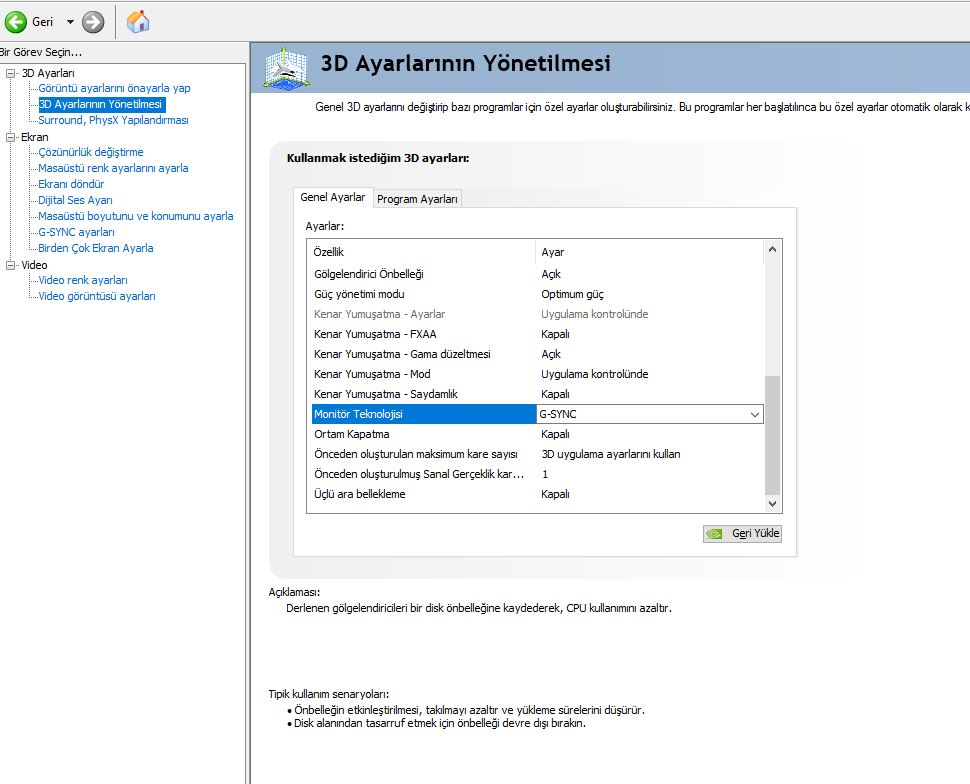970x784 pixels.
Task: Select Kenar Yumuşatma - Mod row
Action: point(536,374)
